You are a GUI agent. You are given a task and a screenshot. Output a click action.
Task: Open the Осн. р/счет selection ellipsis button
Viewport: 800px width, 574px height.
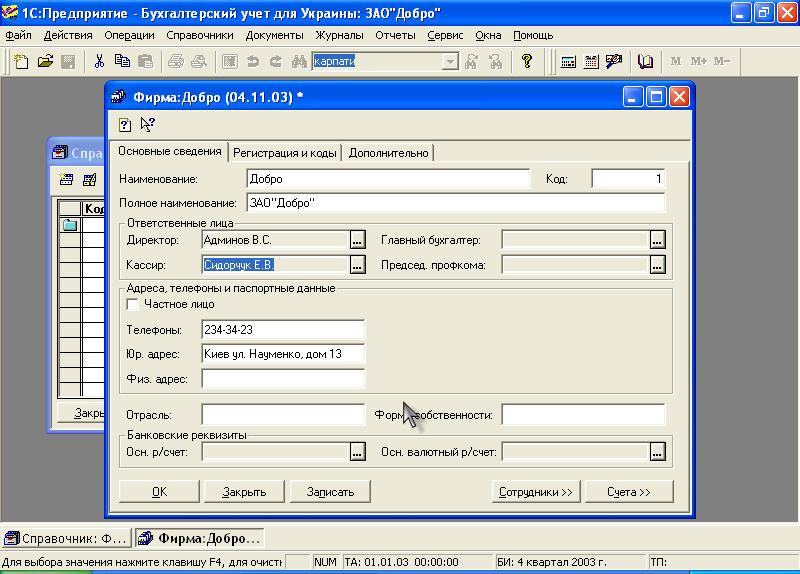coord(358,452)
